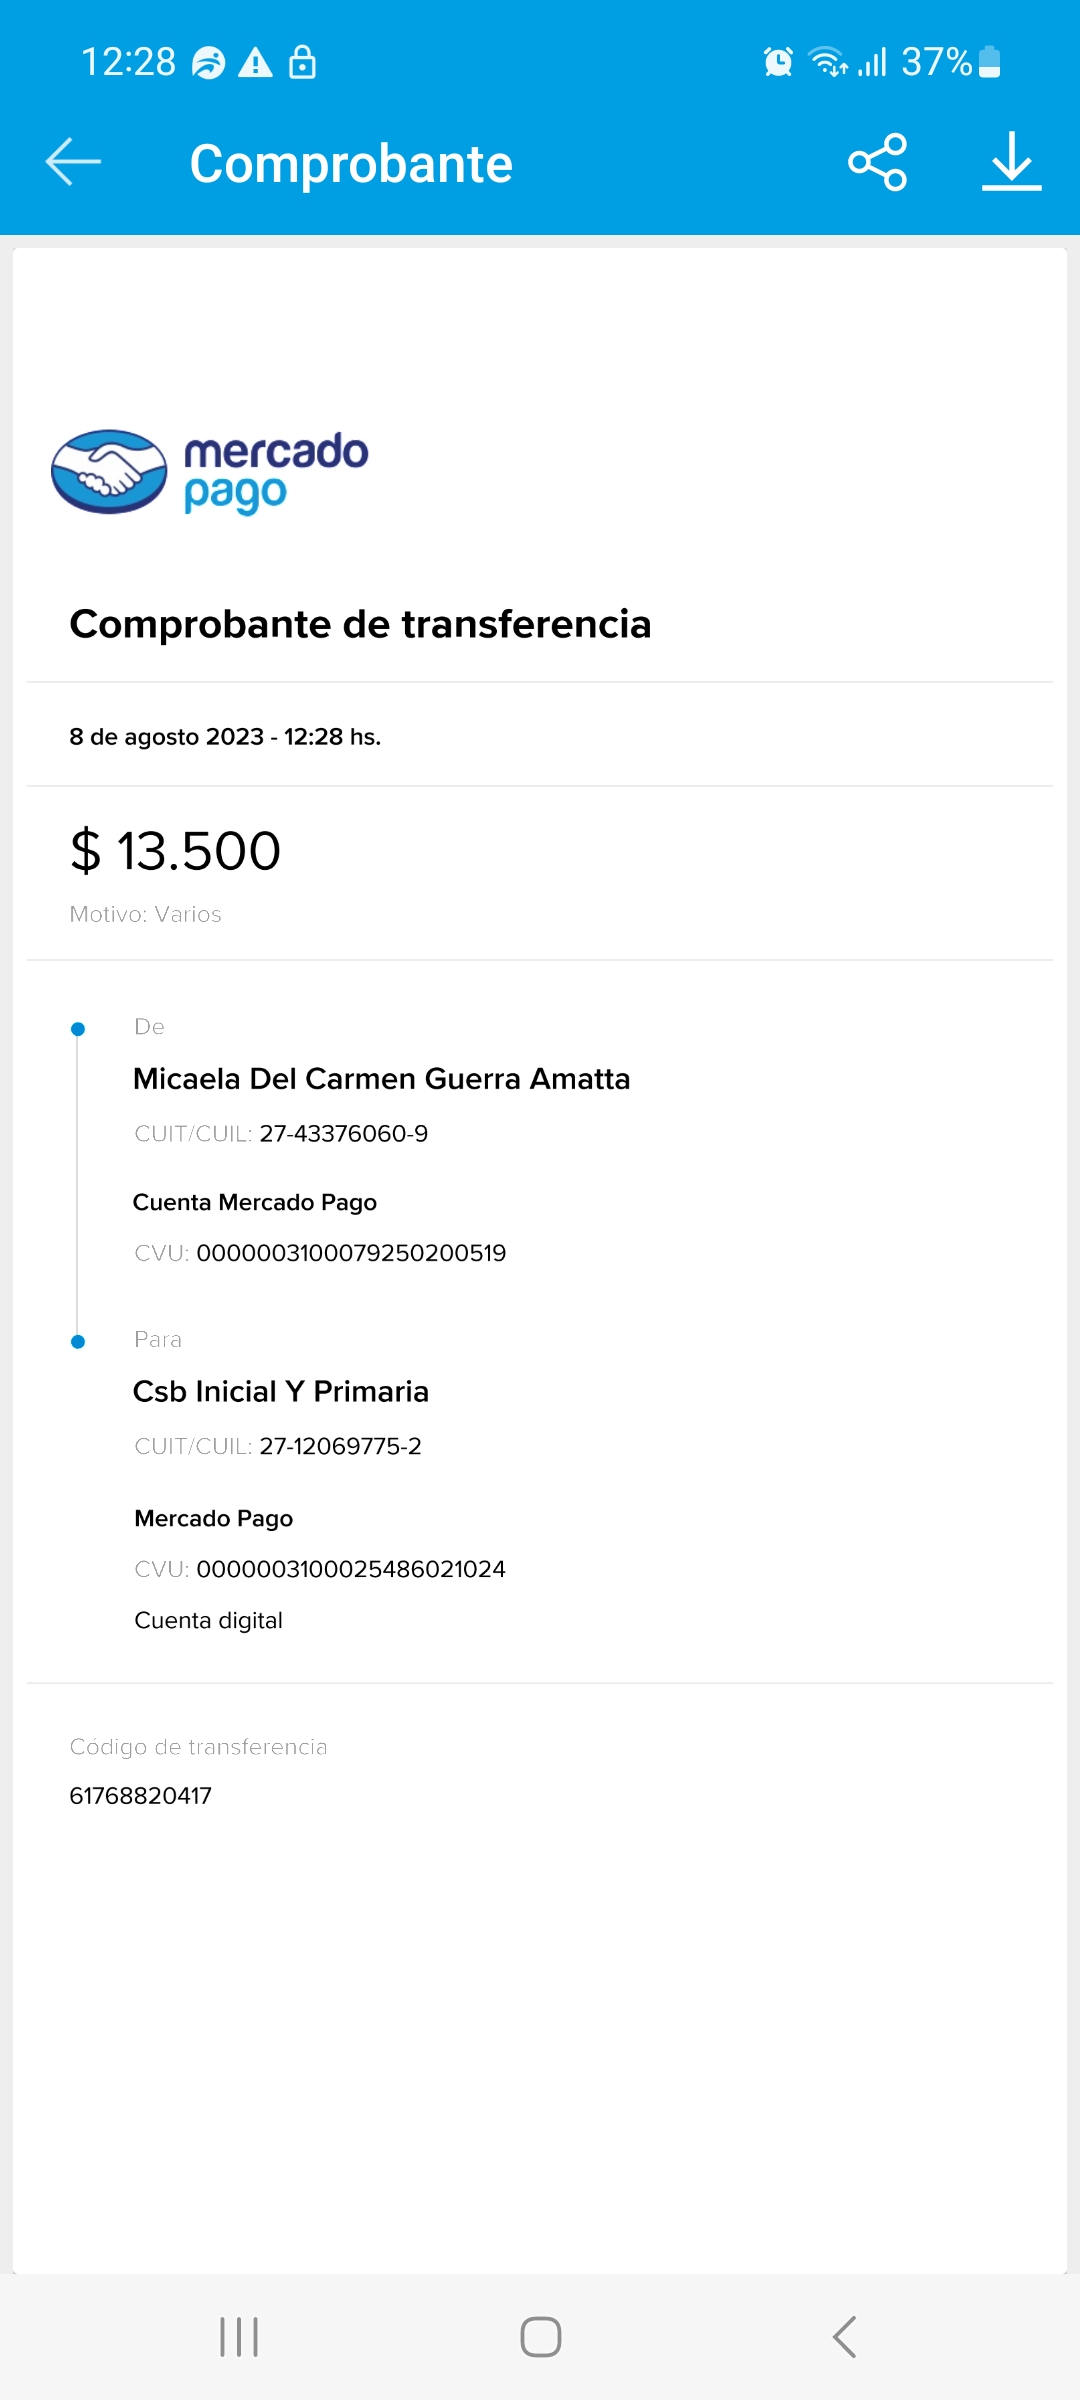Tap the warning triangle status icon
The image size is (1080, 2400).
pos(255,63)
